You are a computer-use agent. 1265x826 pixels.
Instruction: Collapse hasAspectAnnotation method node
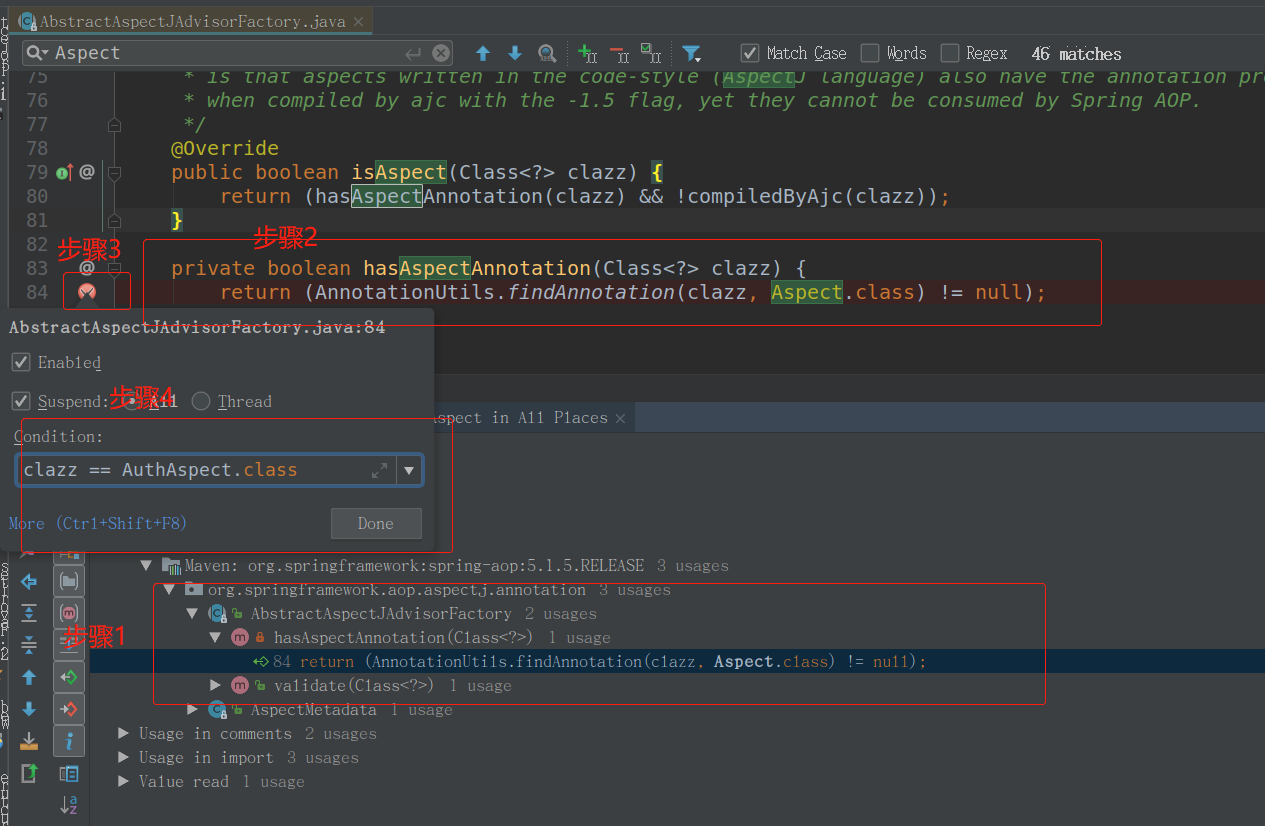tap(216, 638)
